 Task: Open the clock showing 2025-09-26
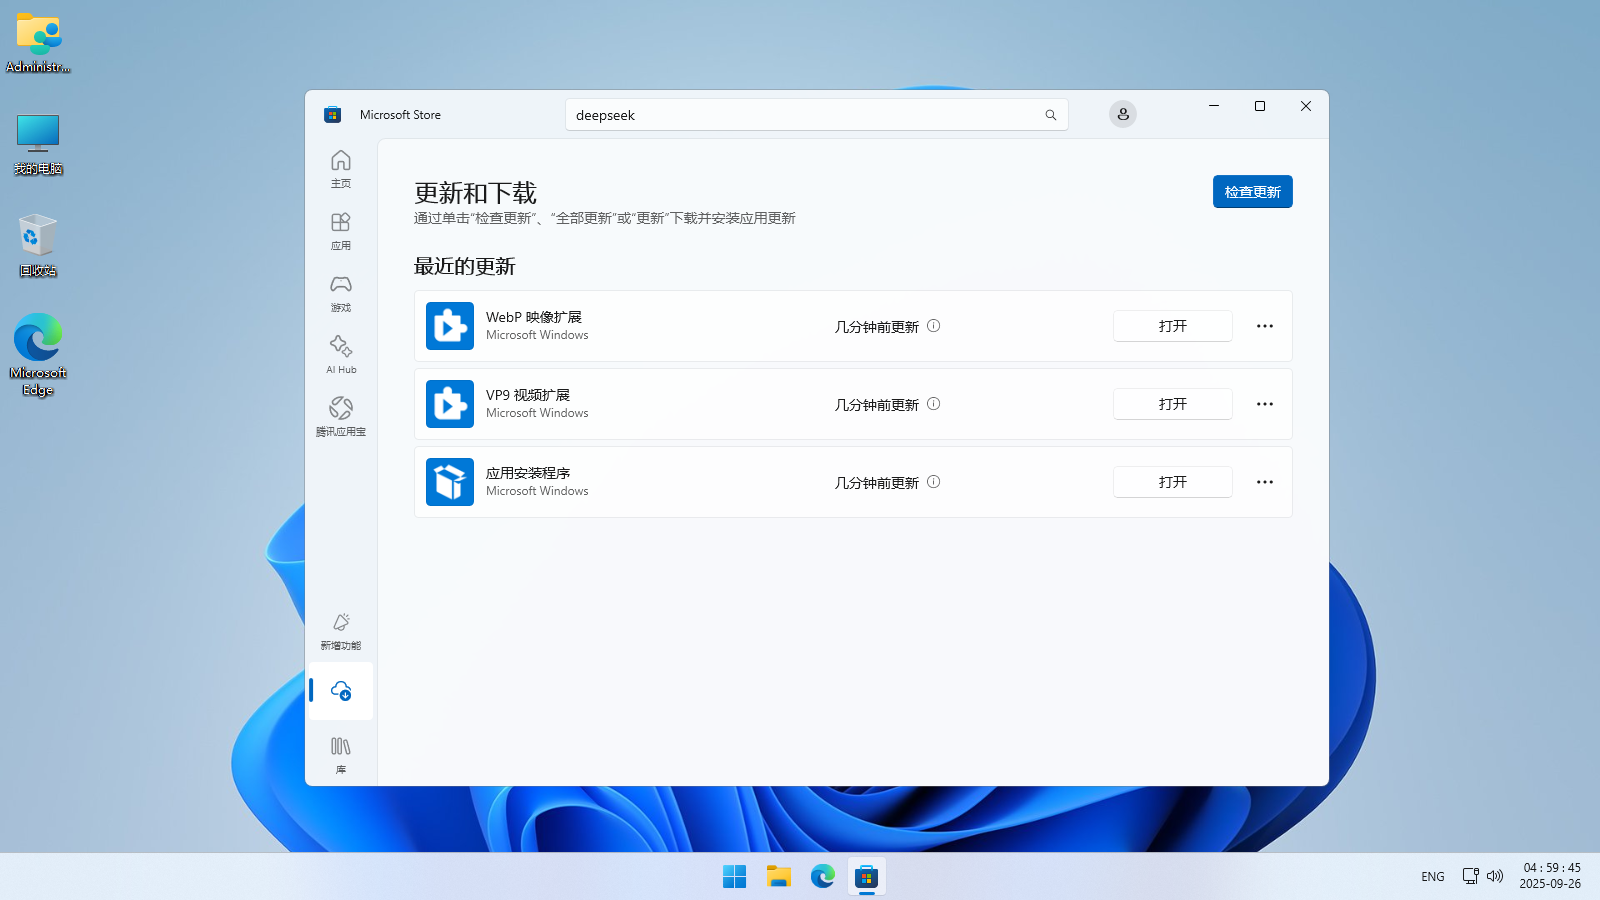click(x=1551, y=876)
